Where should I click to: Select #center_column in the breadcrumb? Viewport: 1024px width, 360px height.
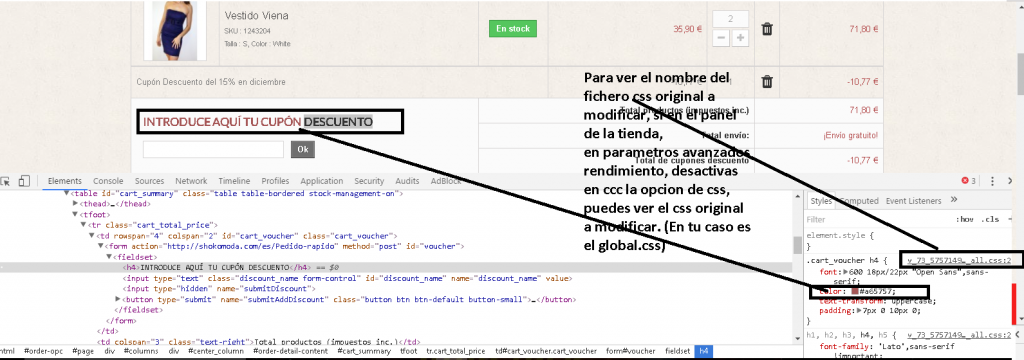pyautogui.click(x=215, y=352)
